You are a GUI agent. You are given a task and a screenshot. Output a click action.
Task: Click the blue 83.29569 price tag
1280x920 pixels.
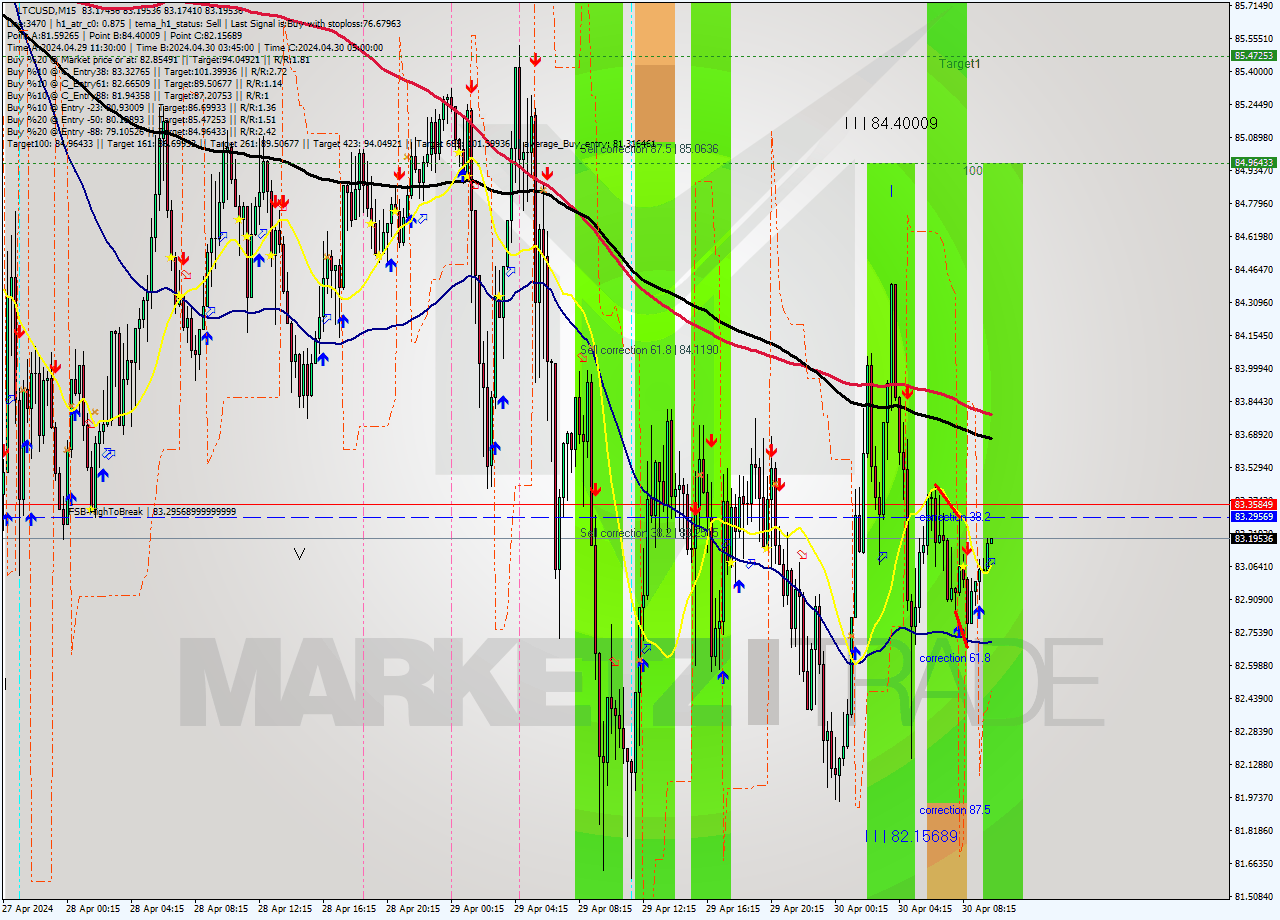click(1253, 517)
